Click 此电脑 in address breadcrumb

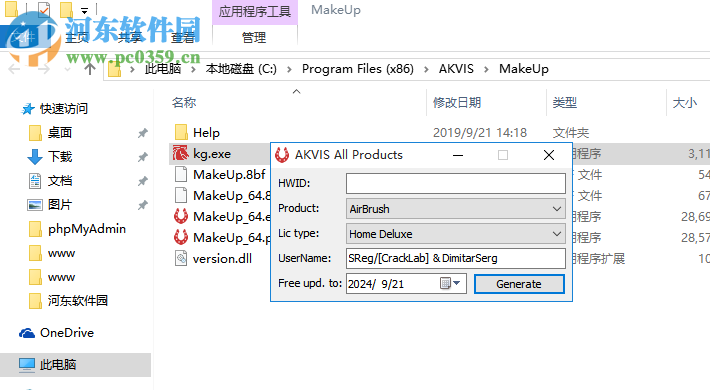163,69
